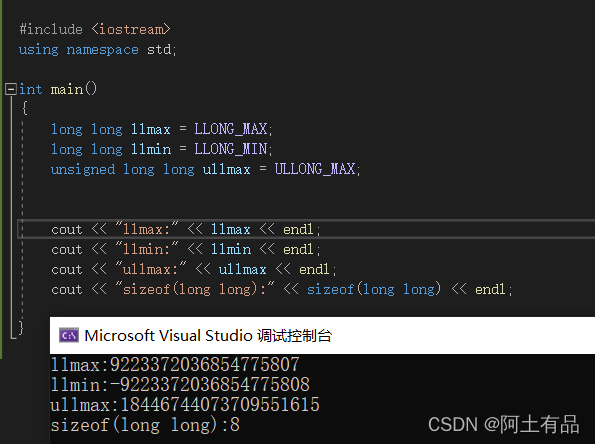Click the 'ullmax' variable declaration name

(227, 169)
